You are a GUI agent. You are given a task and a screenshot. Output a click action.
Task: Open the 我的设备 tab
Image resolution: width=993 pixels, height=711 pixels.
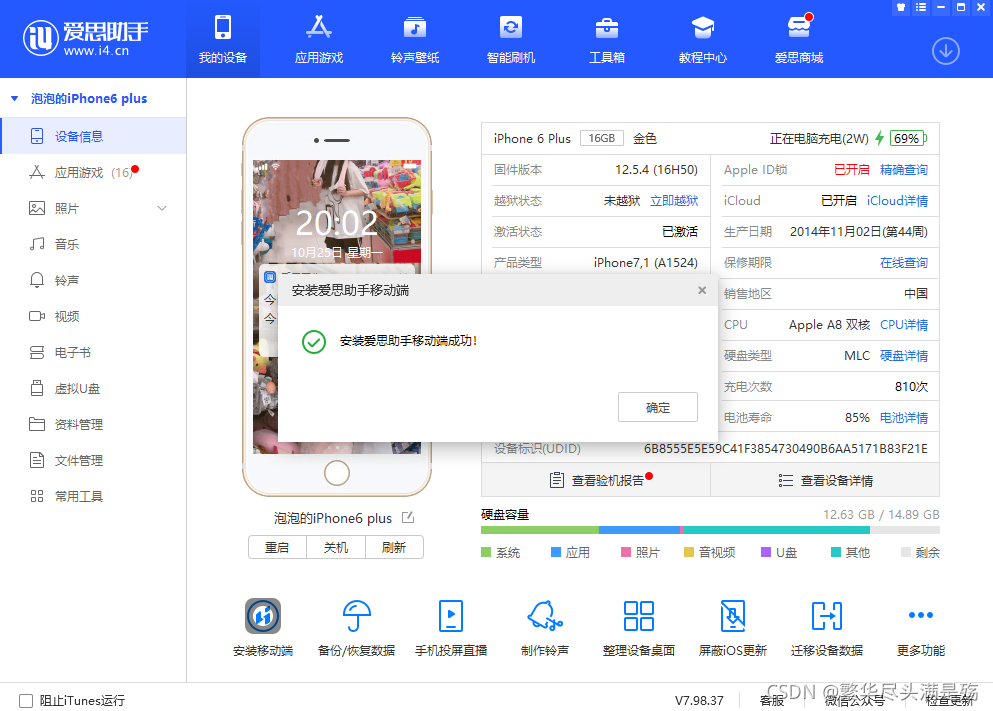pos(222,39)
